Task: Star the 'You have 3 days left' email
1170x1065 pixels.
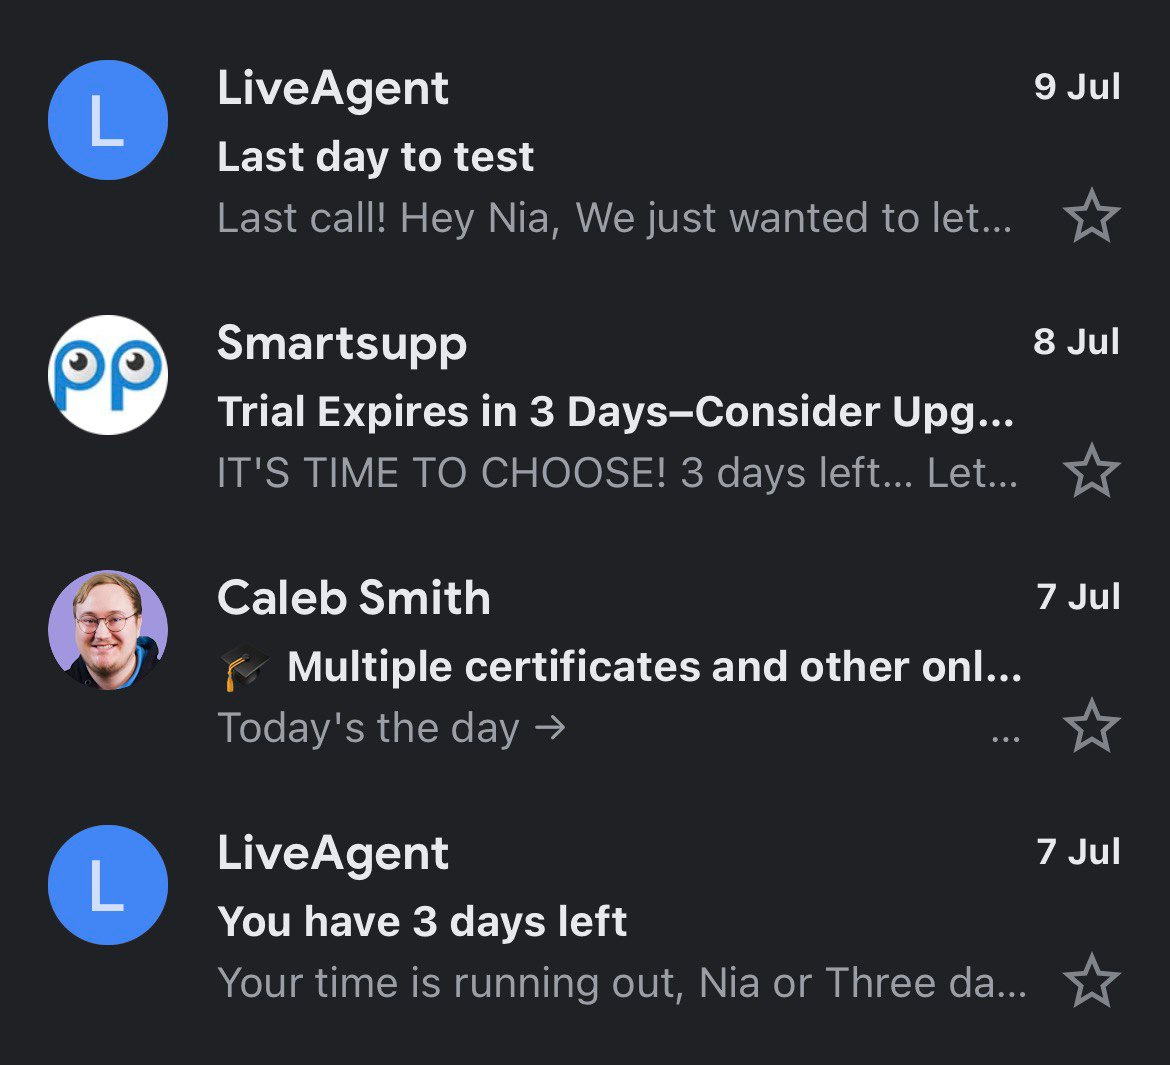Action: tap(1091, 982)
